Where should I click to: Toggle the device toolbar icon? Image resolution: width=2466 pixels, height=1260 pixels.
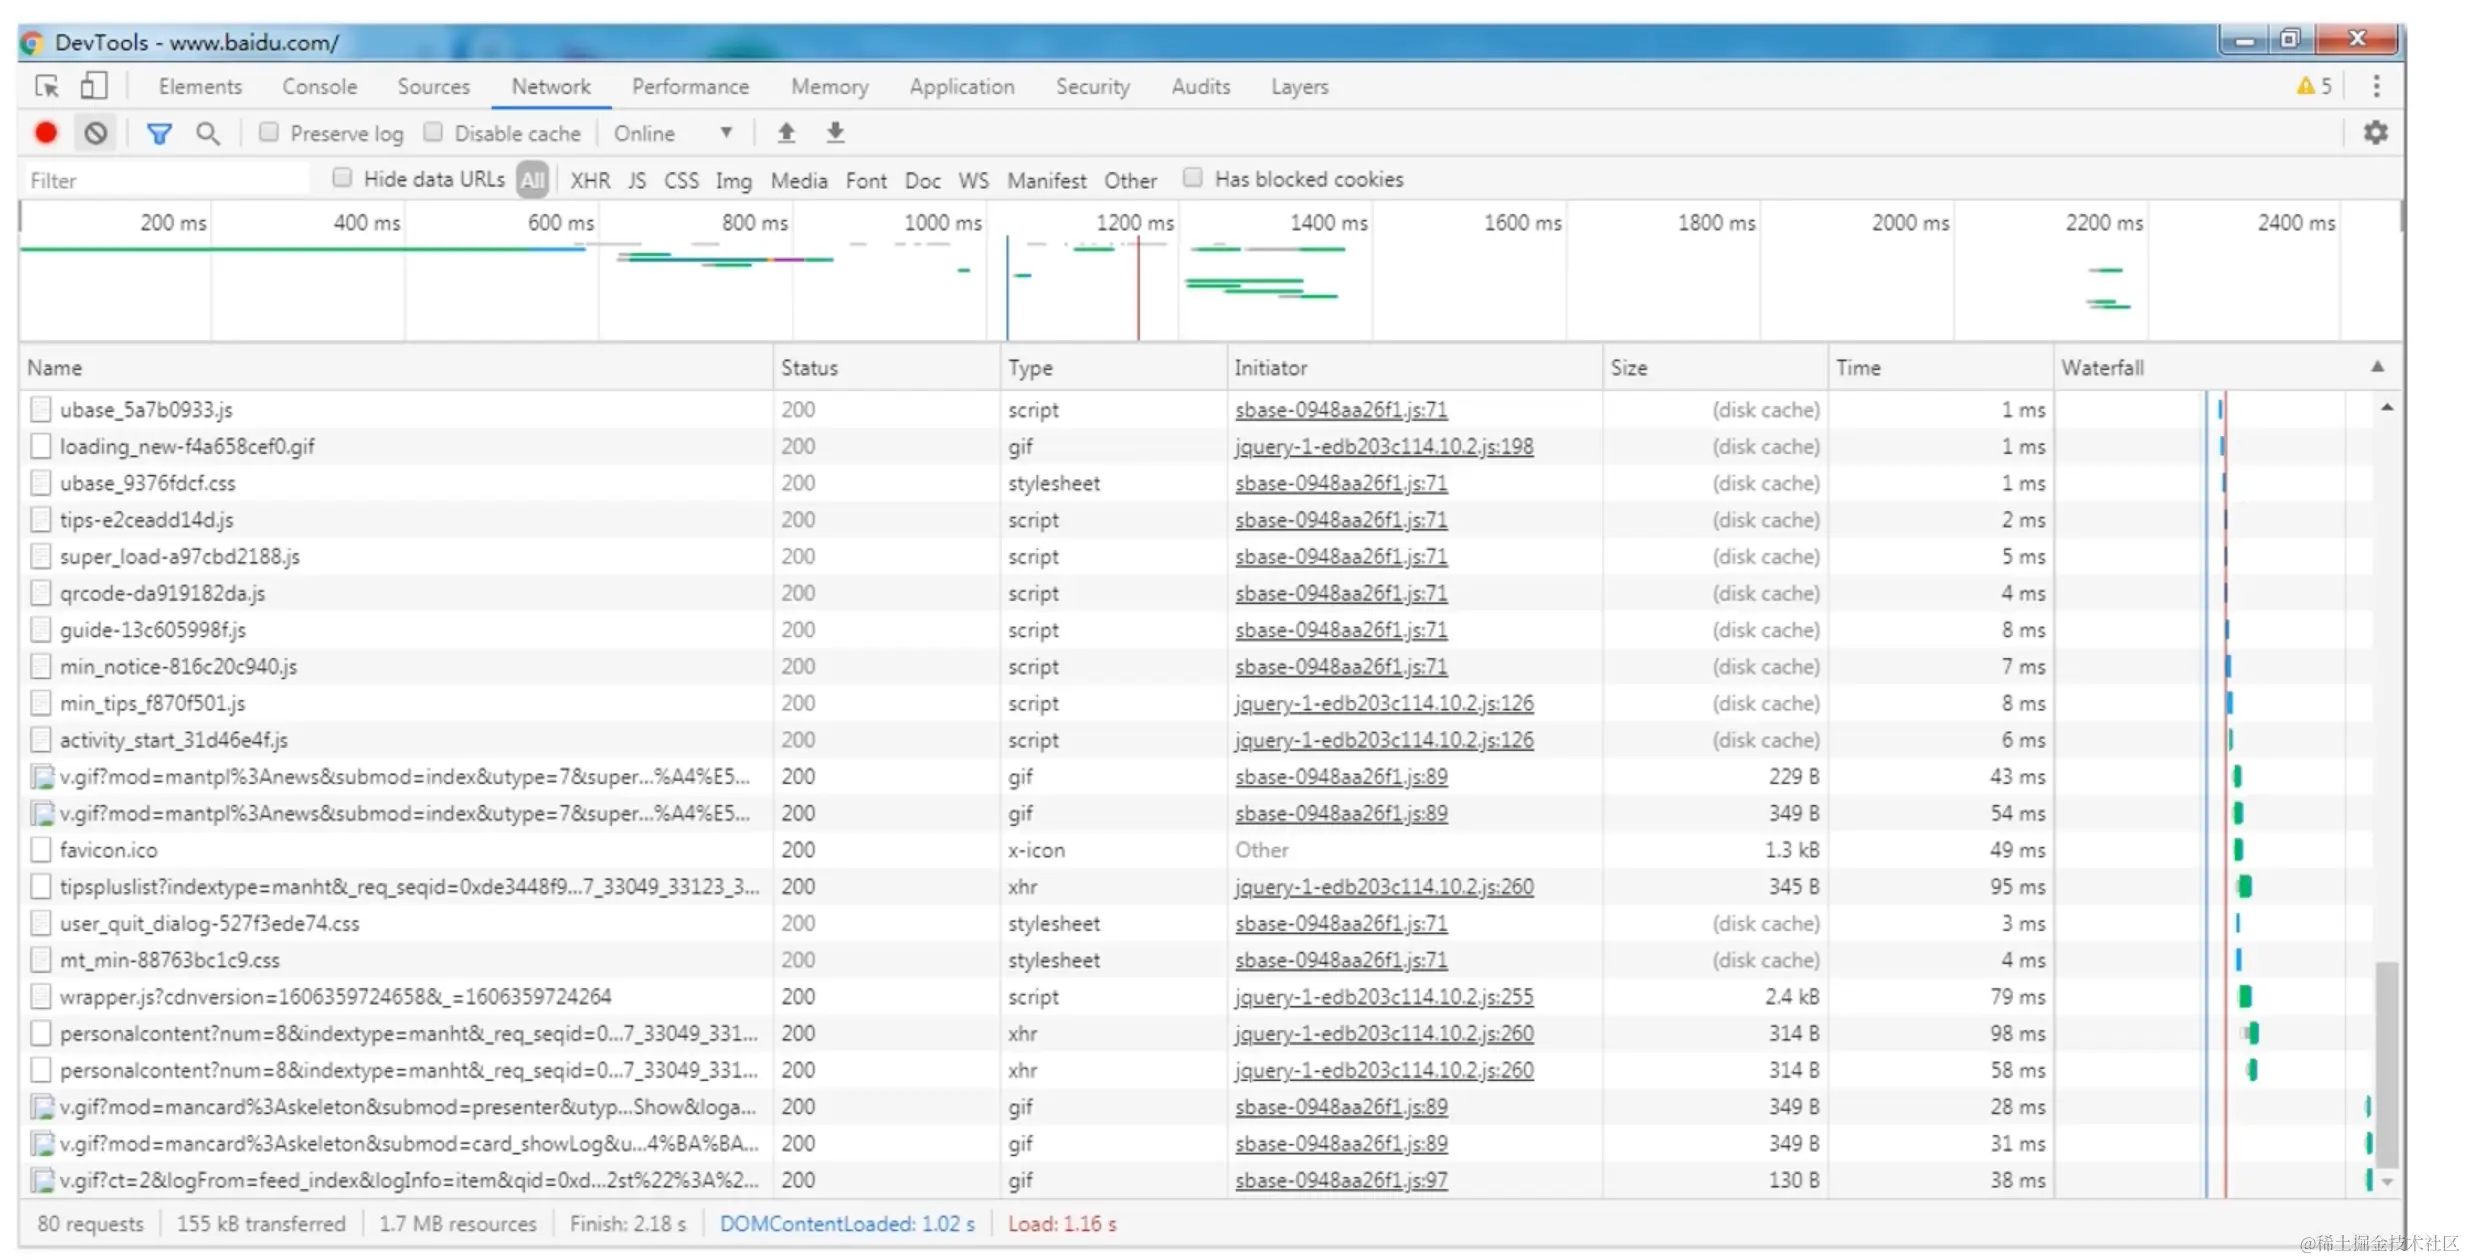(94, 86)
